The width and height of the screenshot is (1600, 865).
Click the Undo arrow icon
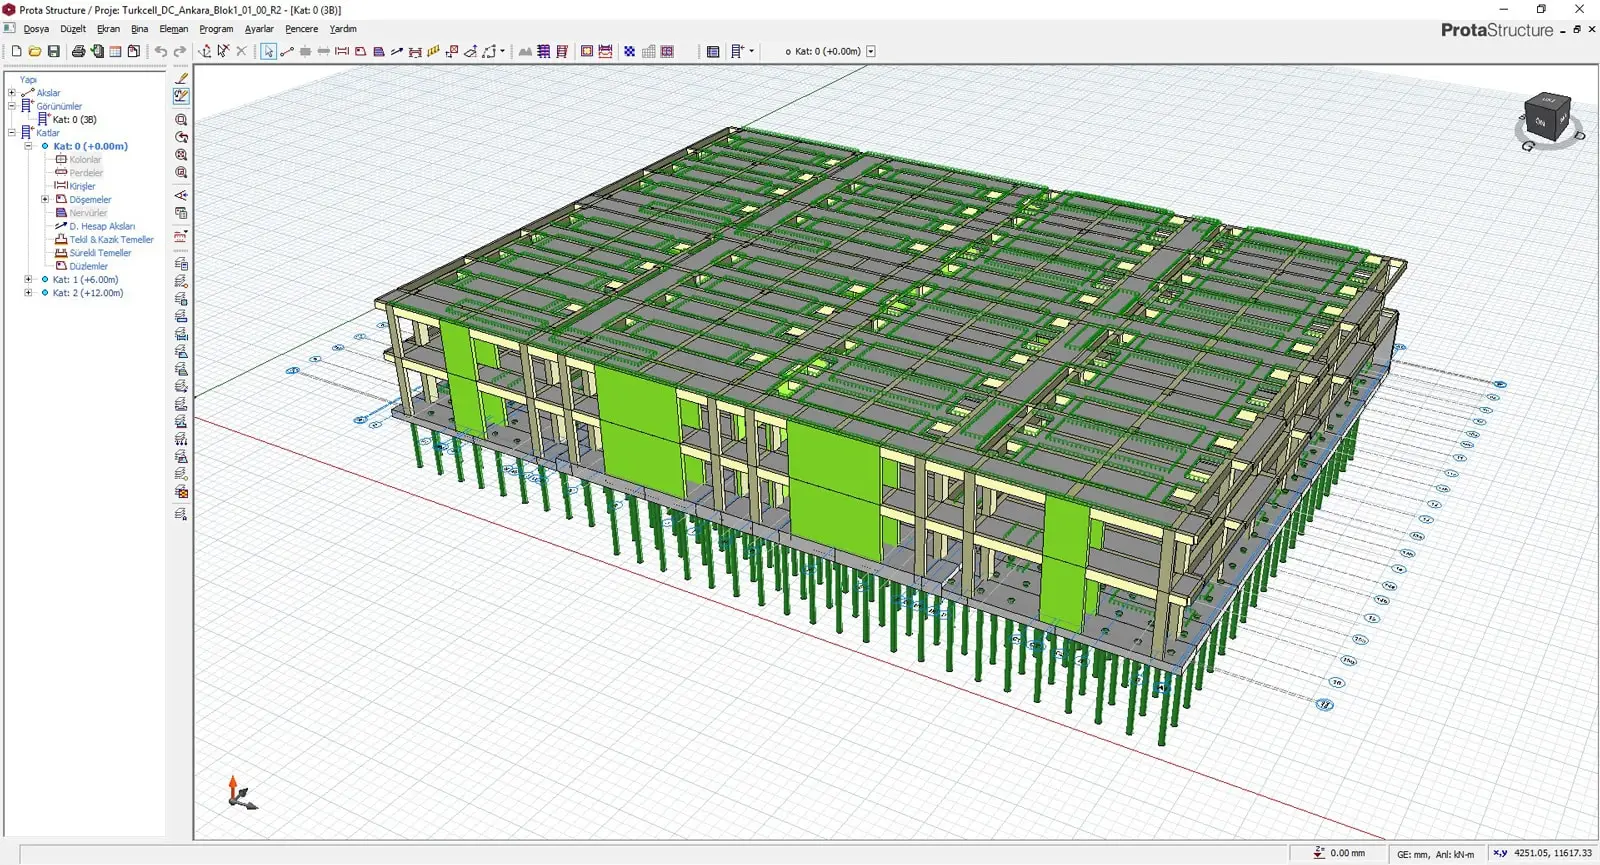click(x=160, y=51)
